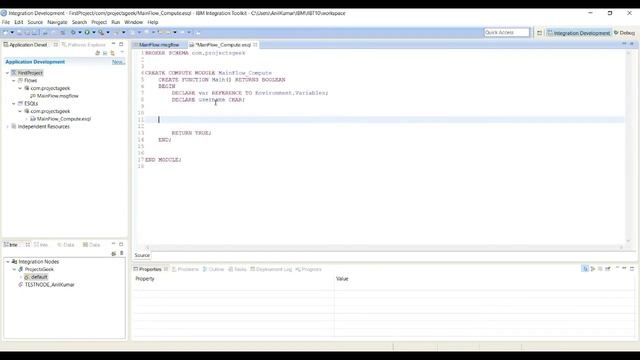Image resolution: width=640 pixels, height=360 pixels.
Task: Open the Run toolbar dropdown arrow
Action: (x=93, y=32)
